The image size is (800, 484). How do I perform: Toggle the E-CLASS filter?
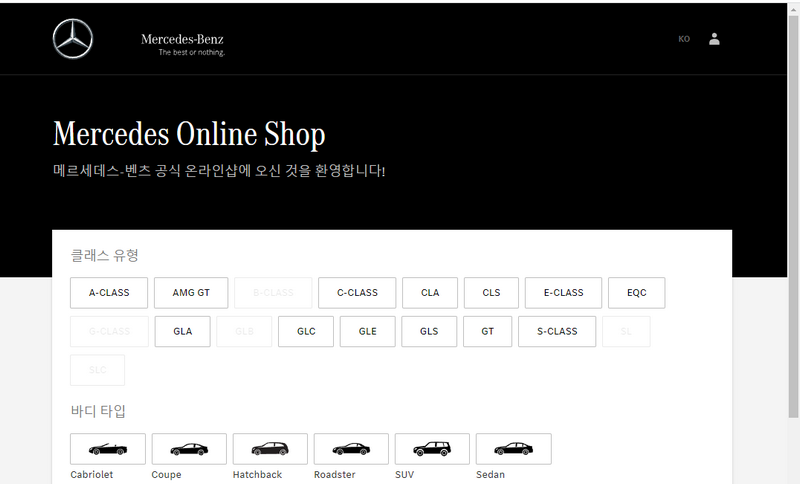[x=563, y=293]
